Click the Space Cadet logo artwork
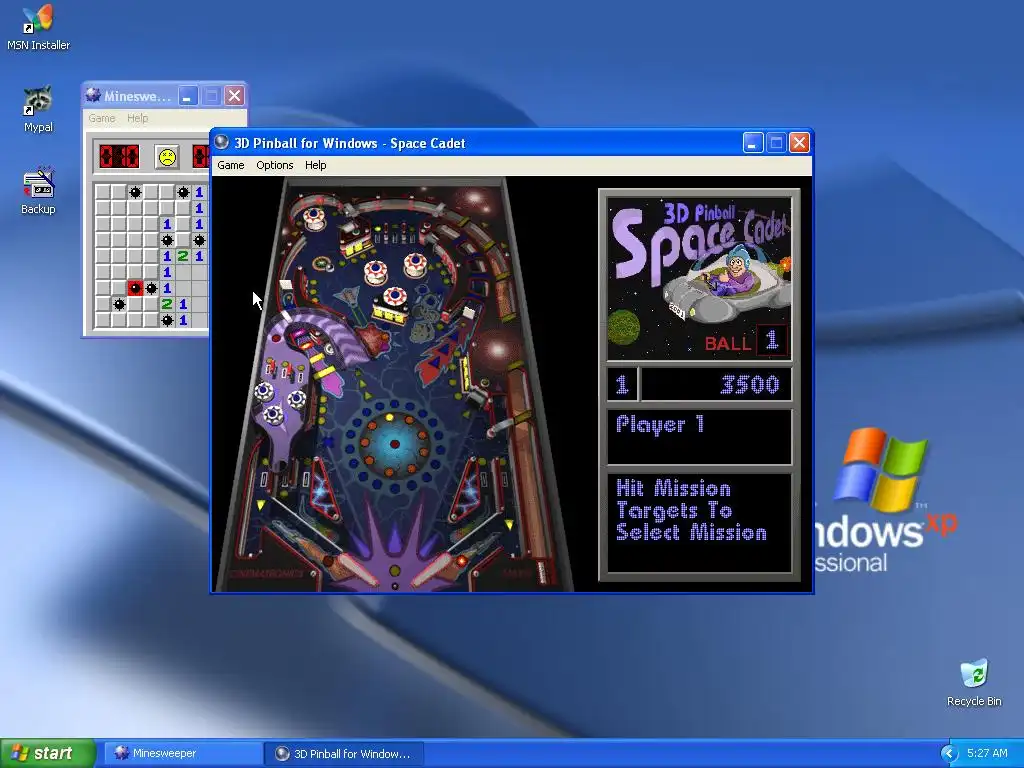Viewport: 1024px width, 768px height. (699, 279)
